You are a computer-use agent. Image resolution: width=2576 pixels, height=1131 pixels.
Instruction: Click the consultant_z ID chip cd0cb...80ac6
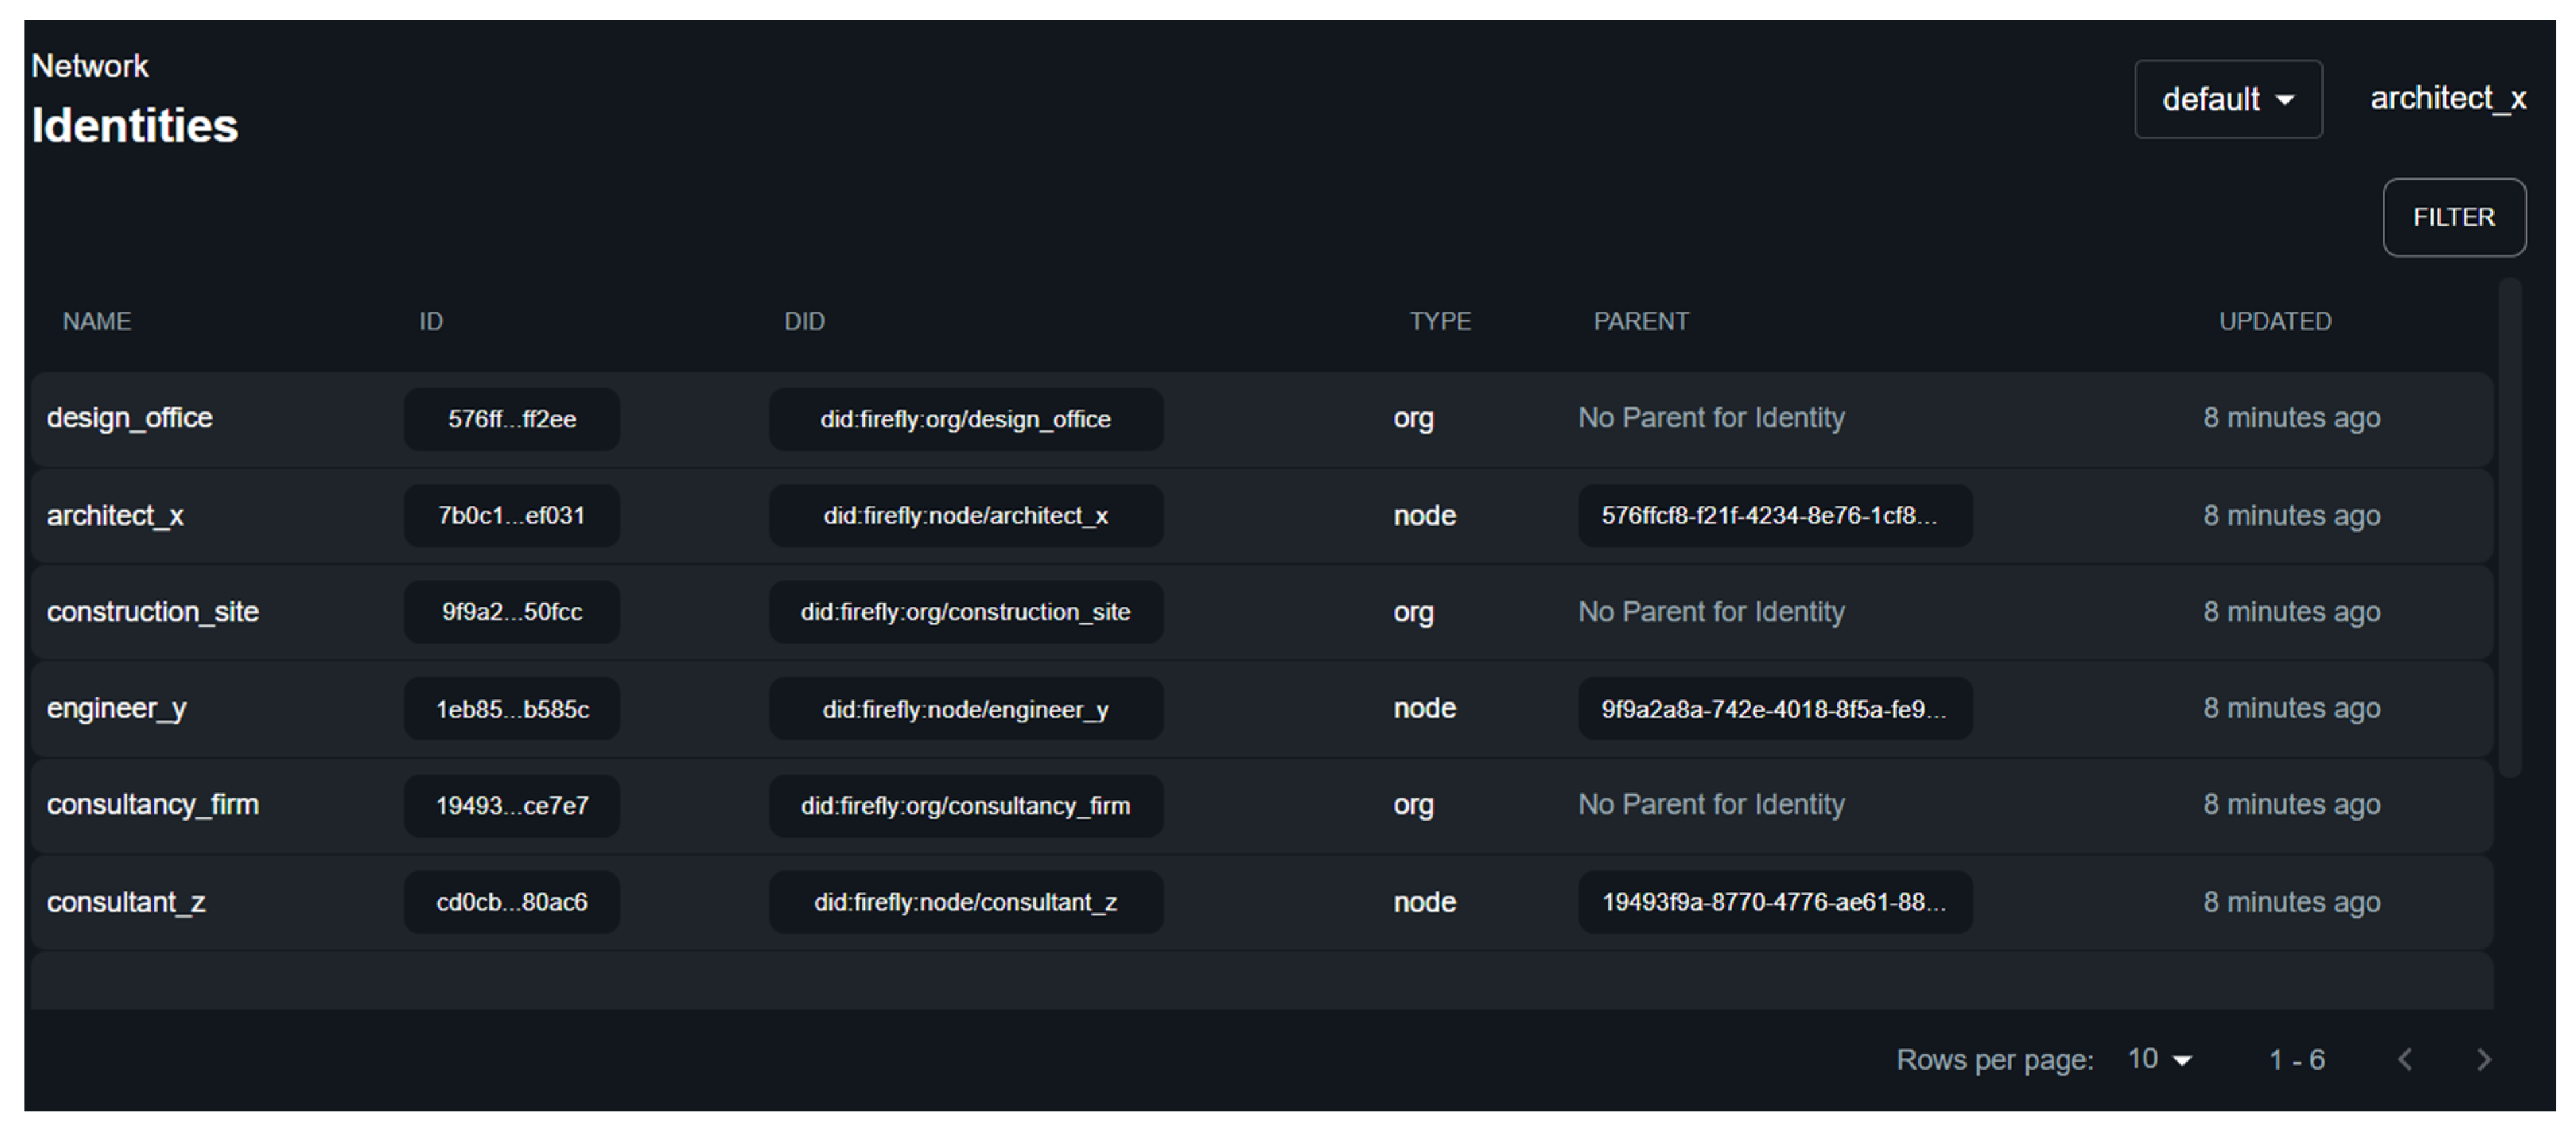point(511,902)
